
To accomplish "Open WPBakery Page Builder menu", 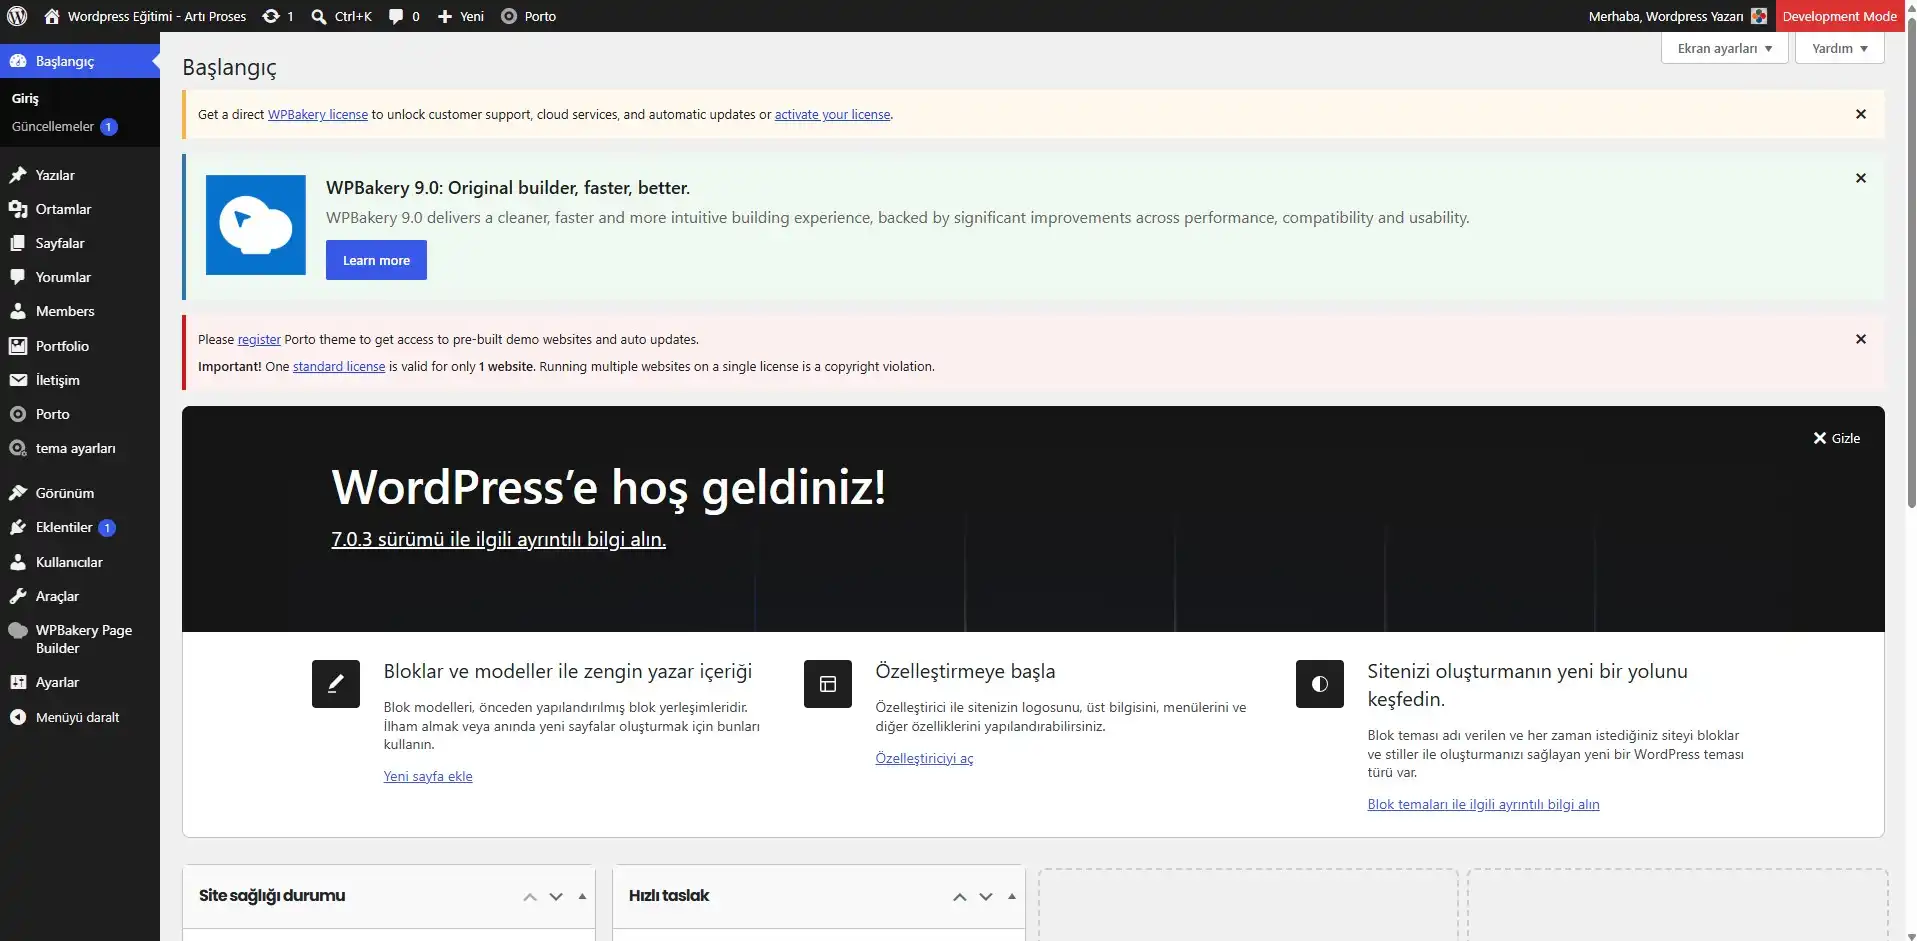I will [x=80, y=639].
